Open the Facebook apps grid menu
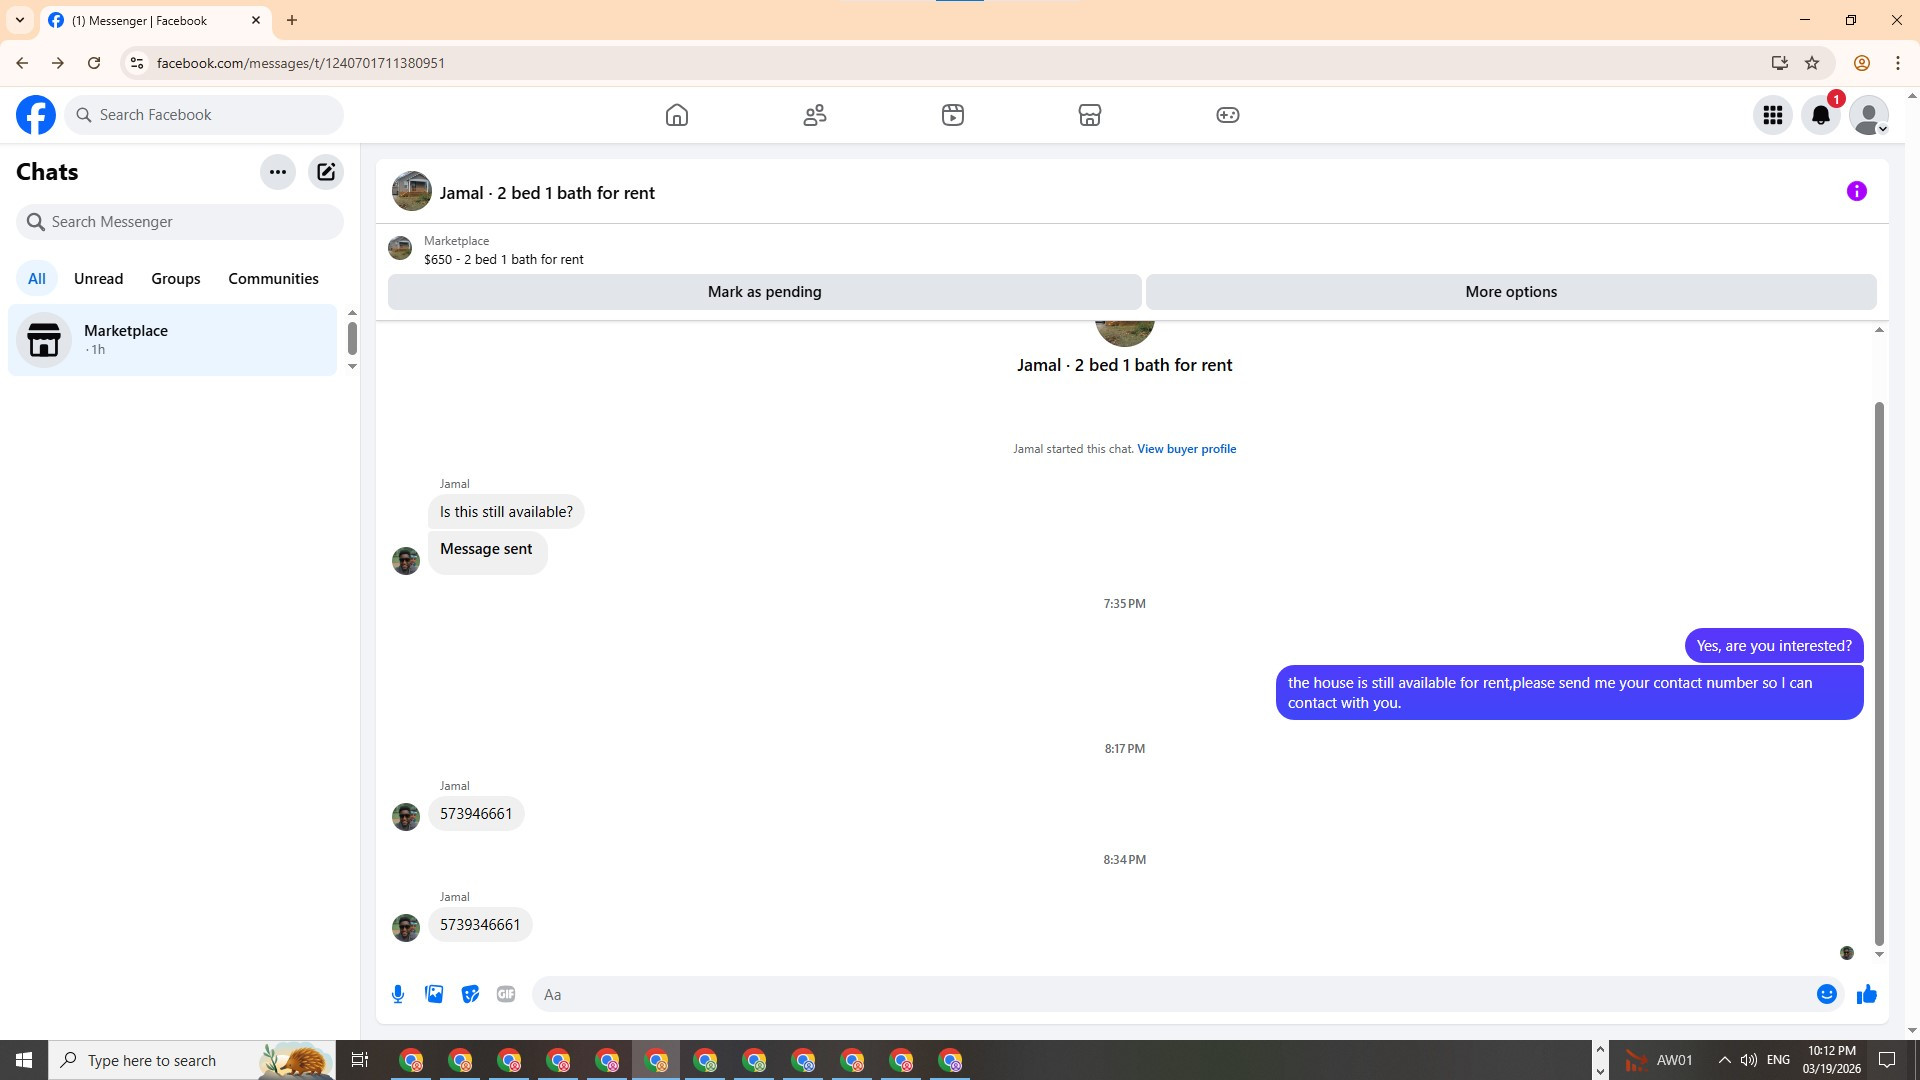The width and height of the screenshot is (1920, 1080). point(1772,115)
